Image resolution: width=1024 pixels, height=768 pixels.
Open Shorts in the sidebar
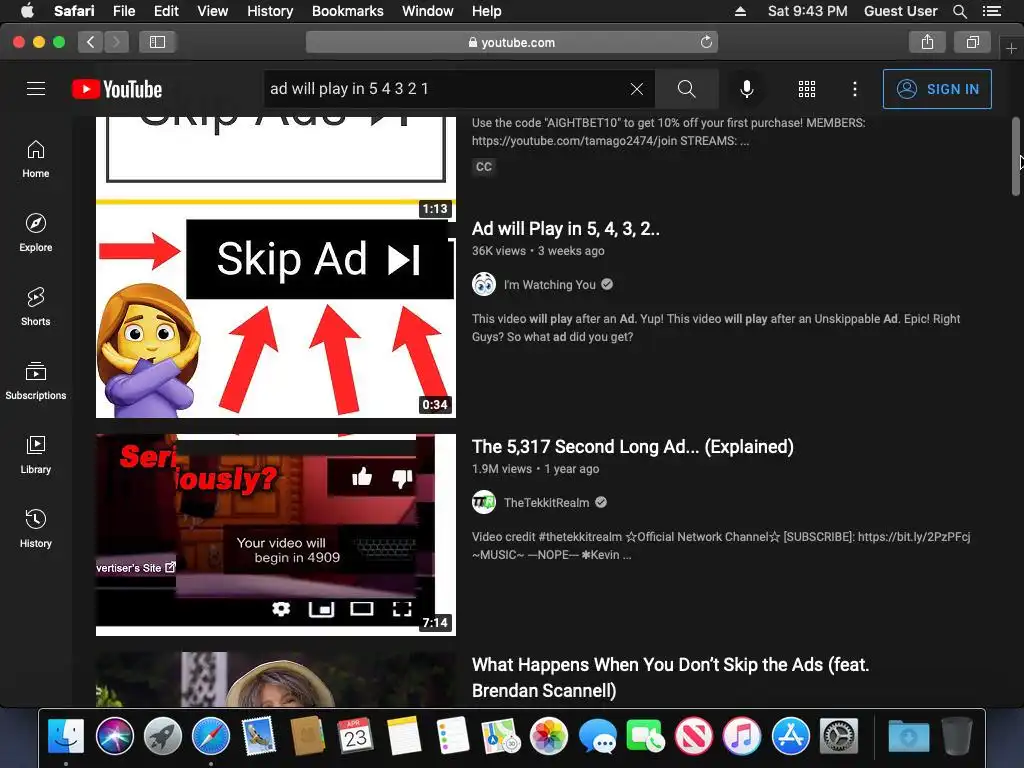point(36,307)
